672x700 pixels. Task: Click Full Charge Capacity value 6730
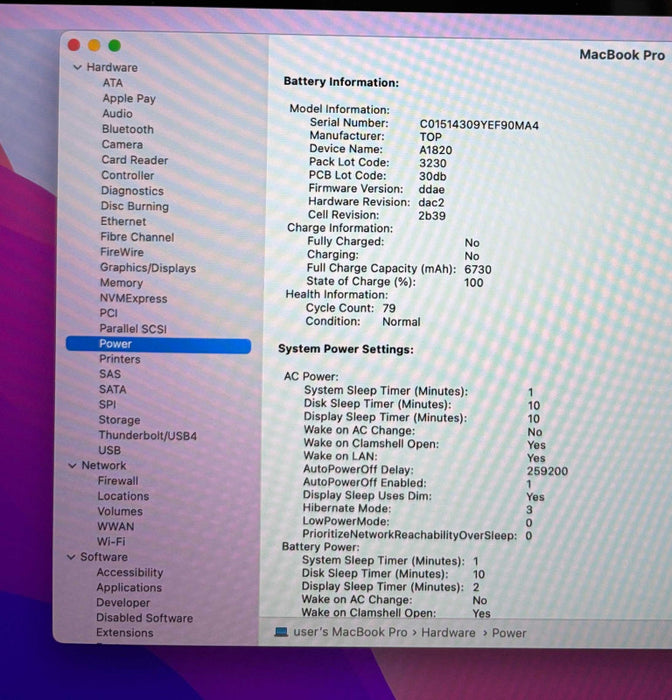click(x=478, y=270)
